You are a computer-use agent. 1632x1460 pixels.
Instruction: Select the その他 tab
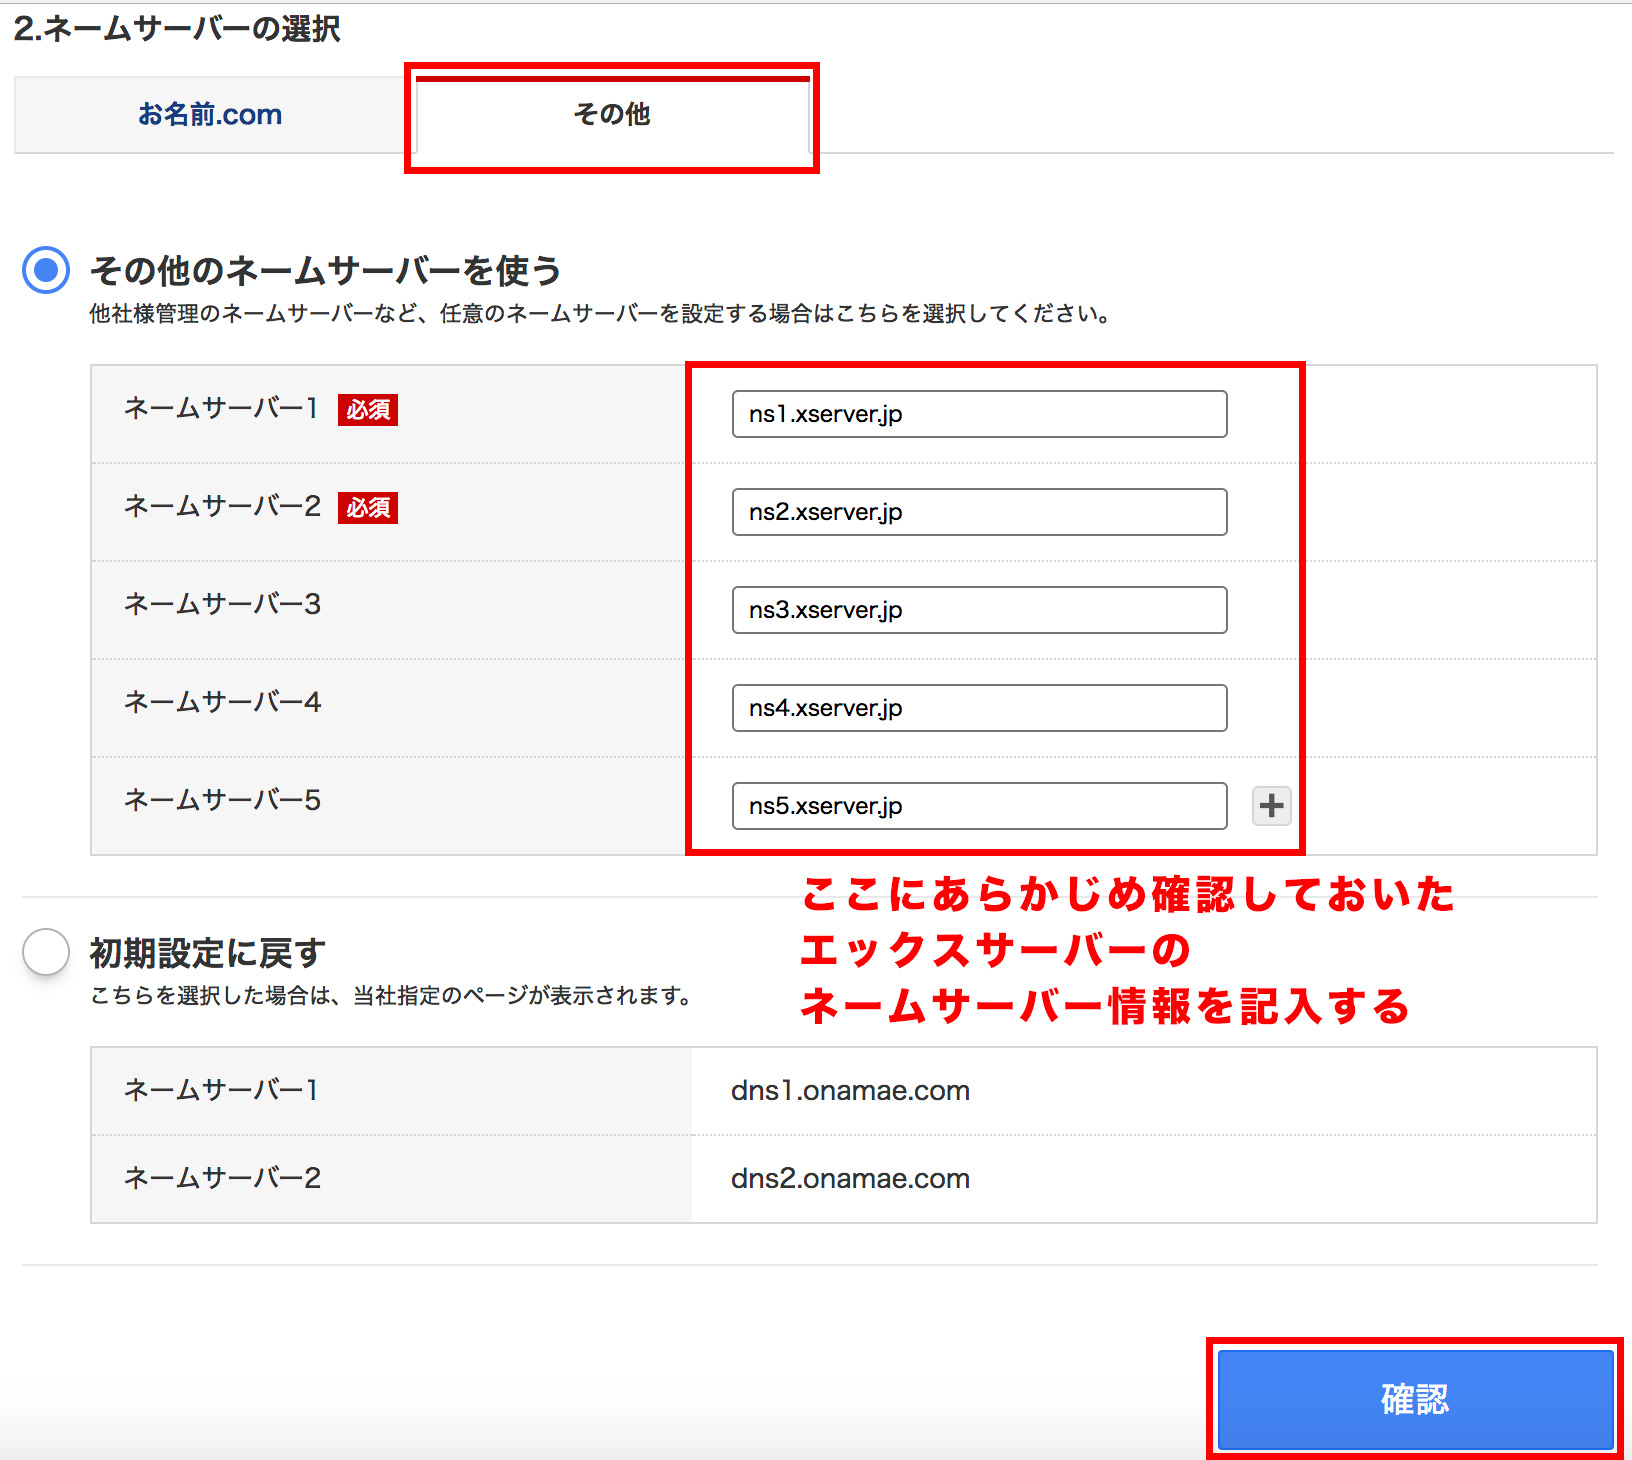click(612, 115)
